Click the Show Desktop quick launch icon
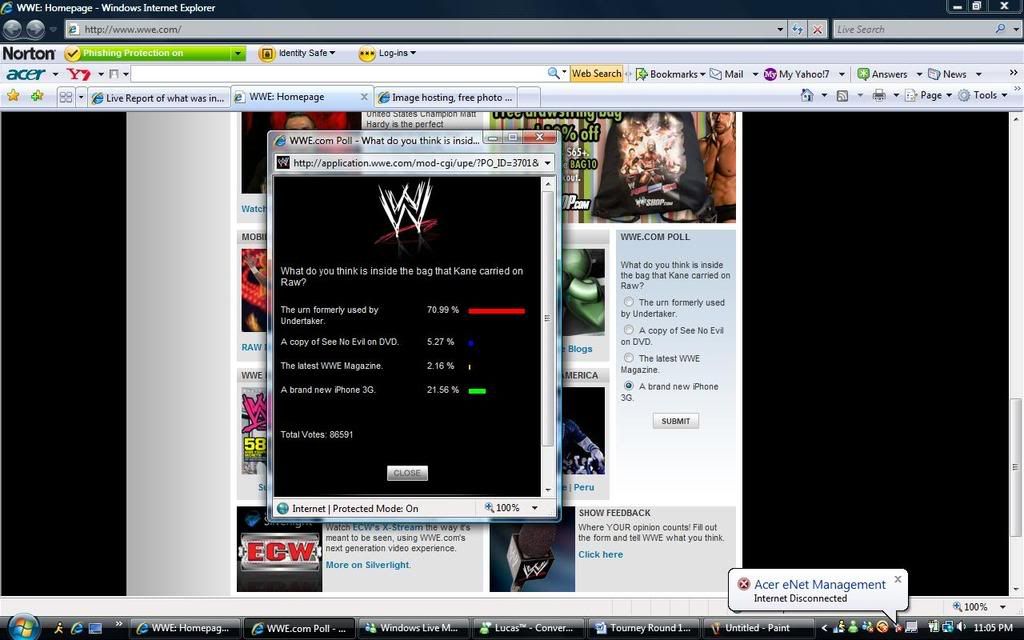 coord(95,628)
